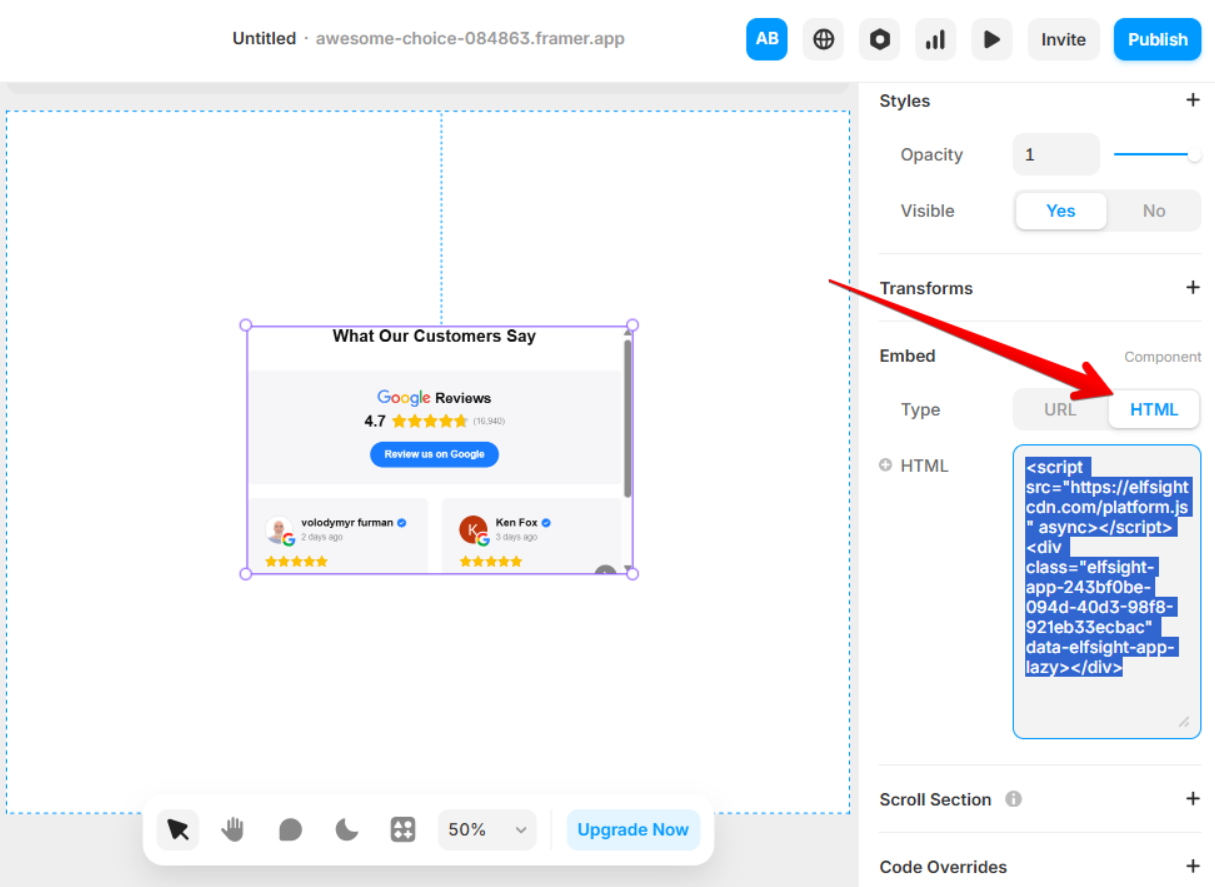
Task: Click the HTML code text area
Action: [1107, 592]
